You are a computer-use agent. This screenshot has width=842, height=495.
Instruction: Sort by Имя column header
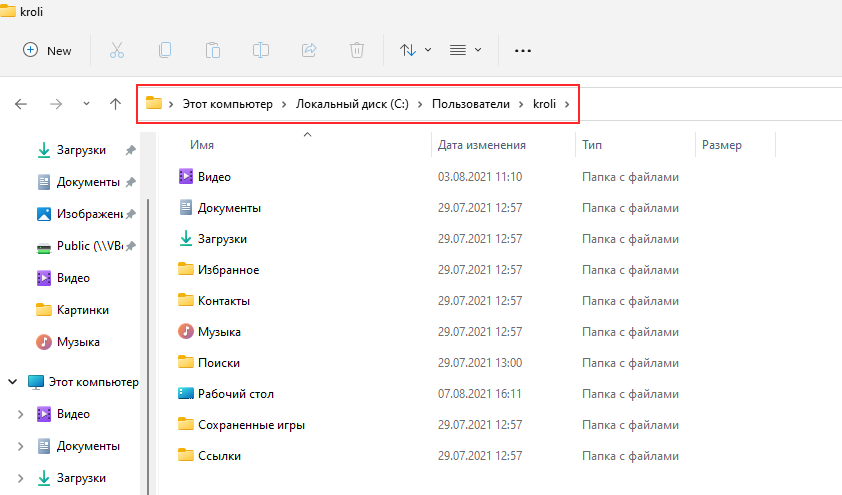click(202, 145)
